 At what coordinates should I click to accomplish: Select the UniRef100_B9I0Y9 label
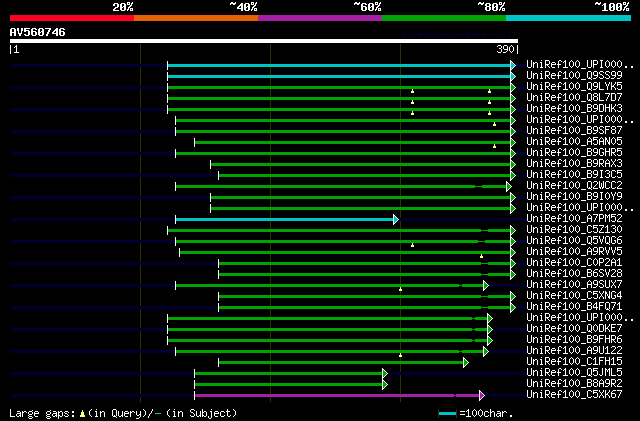click(x=574, y=196)
